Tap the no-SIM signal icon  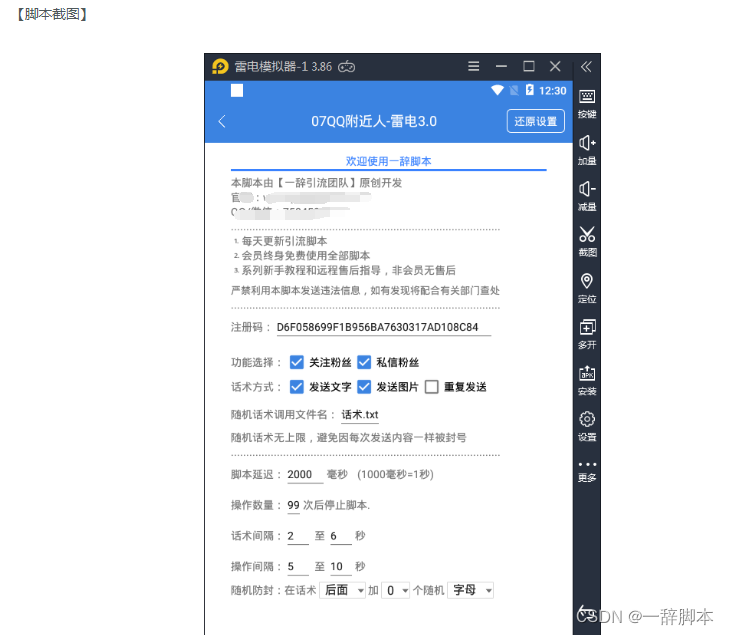pyautogui.click(x=514, y=90)
